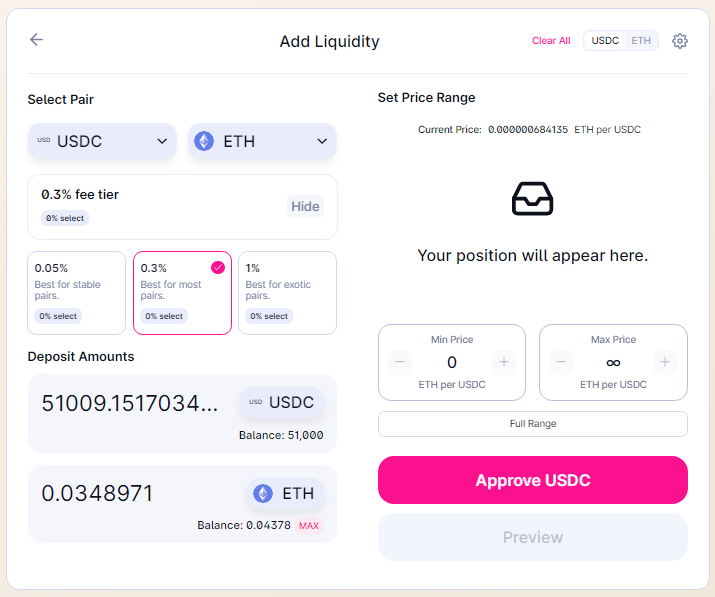Go back using the left arrow icon
This screenshot has width=715, height=597.
pos(36,40)
